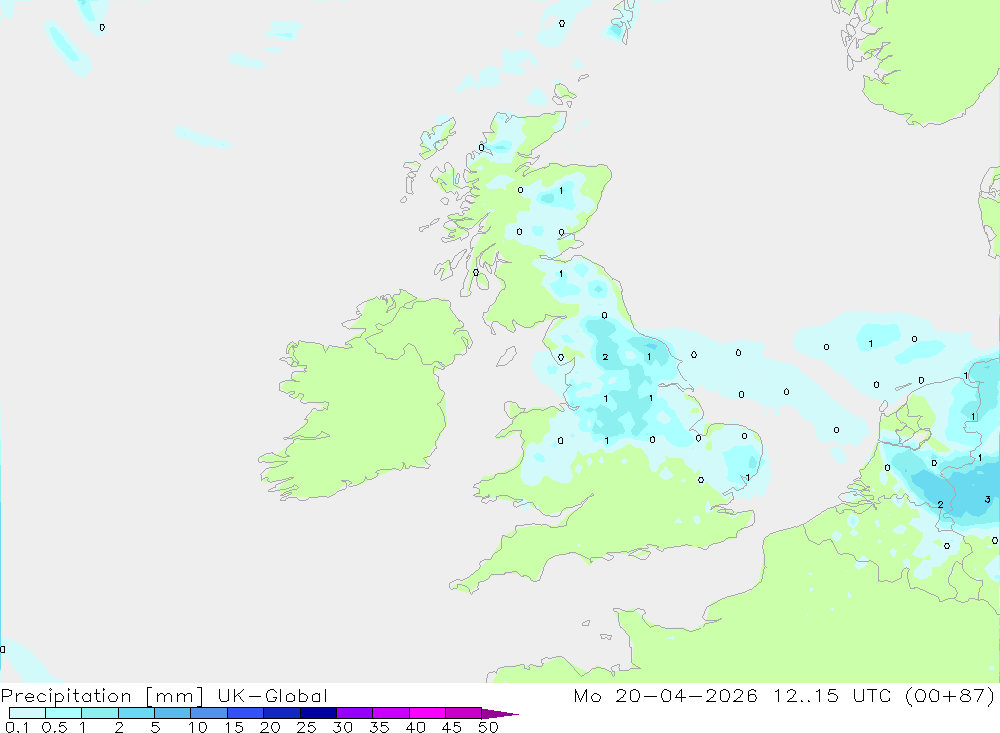The width and height of the screenshot is (1000, 733).
Task: Click the '25' legend scale label
Action: [x=306, y=727]
